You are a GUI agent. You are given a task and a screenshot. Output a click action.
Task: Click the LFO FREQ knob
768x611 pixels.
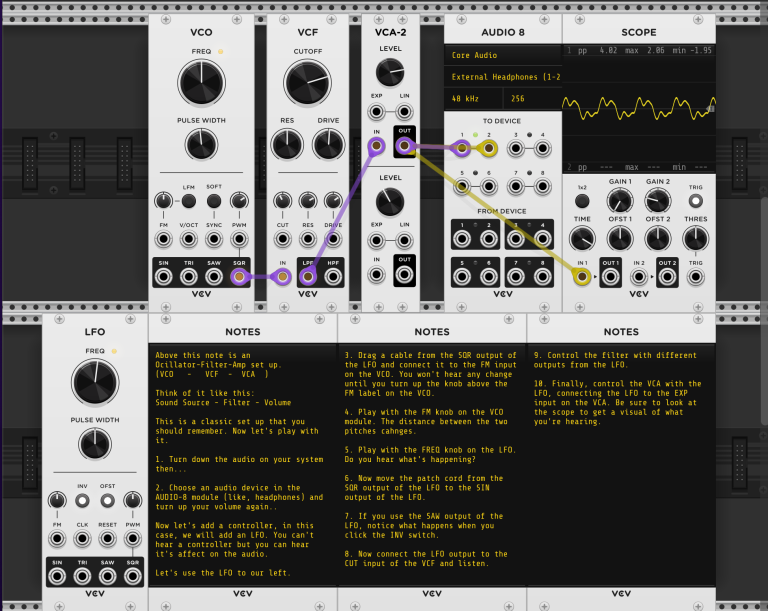95,382
